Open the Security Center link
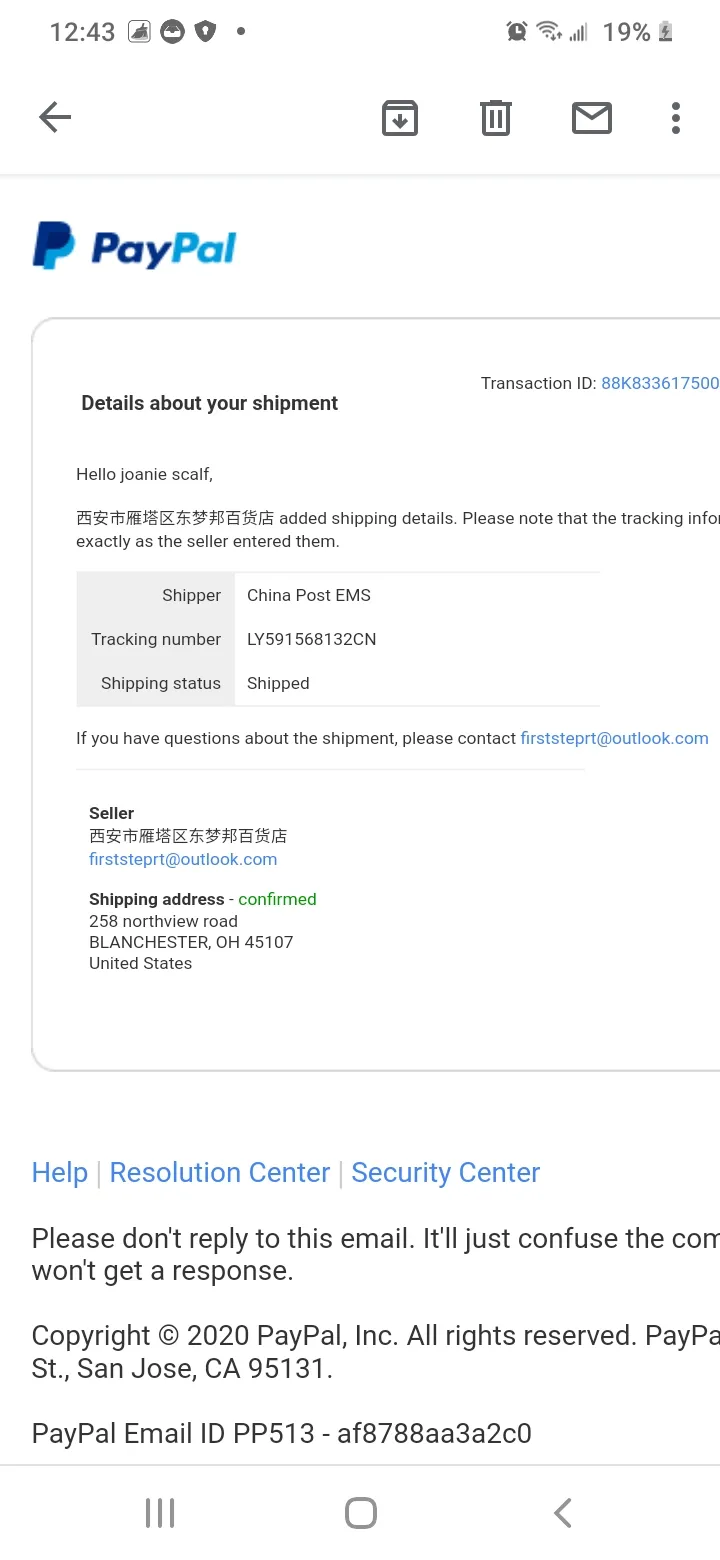The image size is (720, 1560). [446, 1172]
